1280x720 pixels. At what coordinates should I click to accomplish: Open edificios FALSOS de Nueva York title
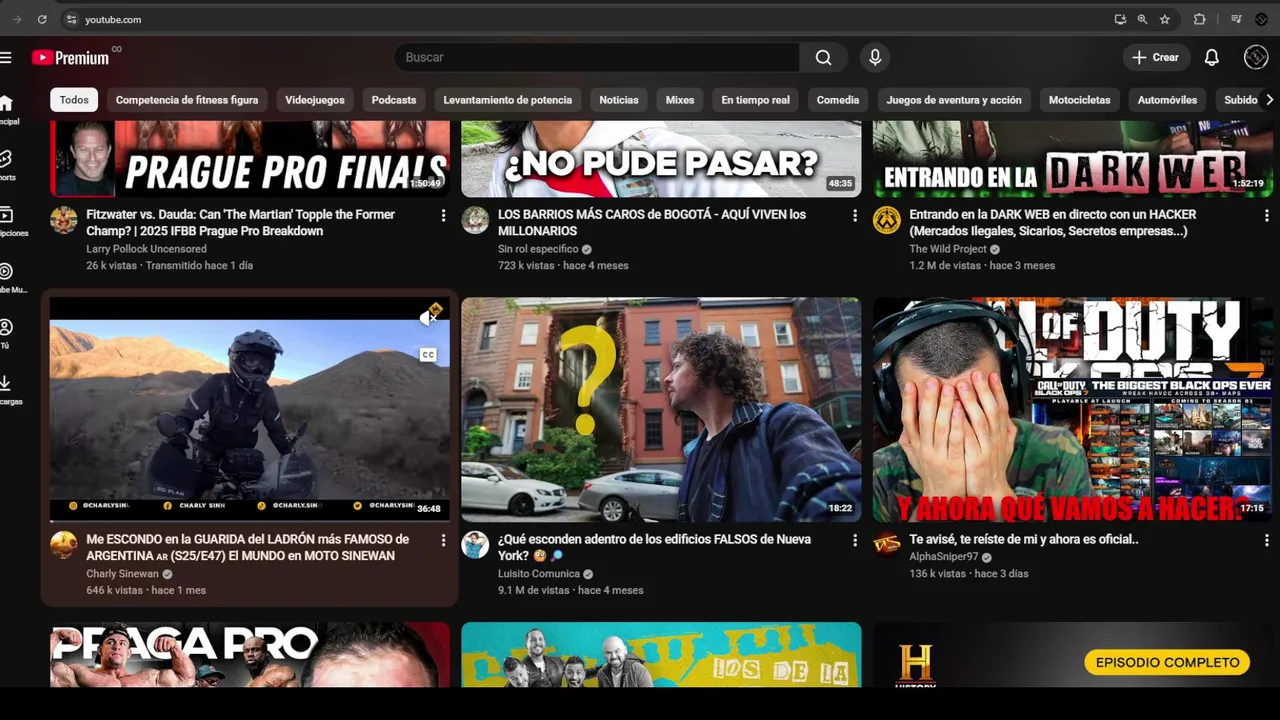(654, 547)
